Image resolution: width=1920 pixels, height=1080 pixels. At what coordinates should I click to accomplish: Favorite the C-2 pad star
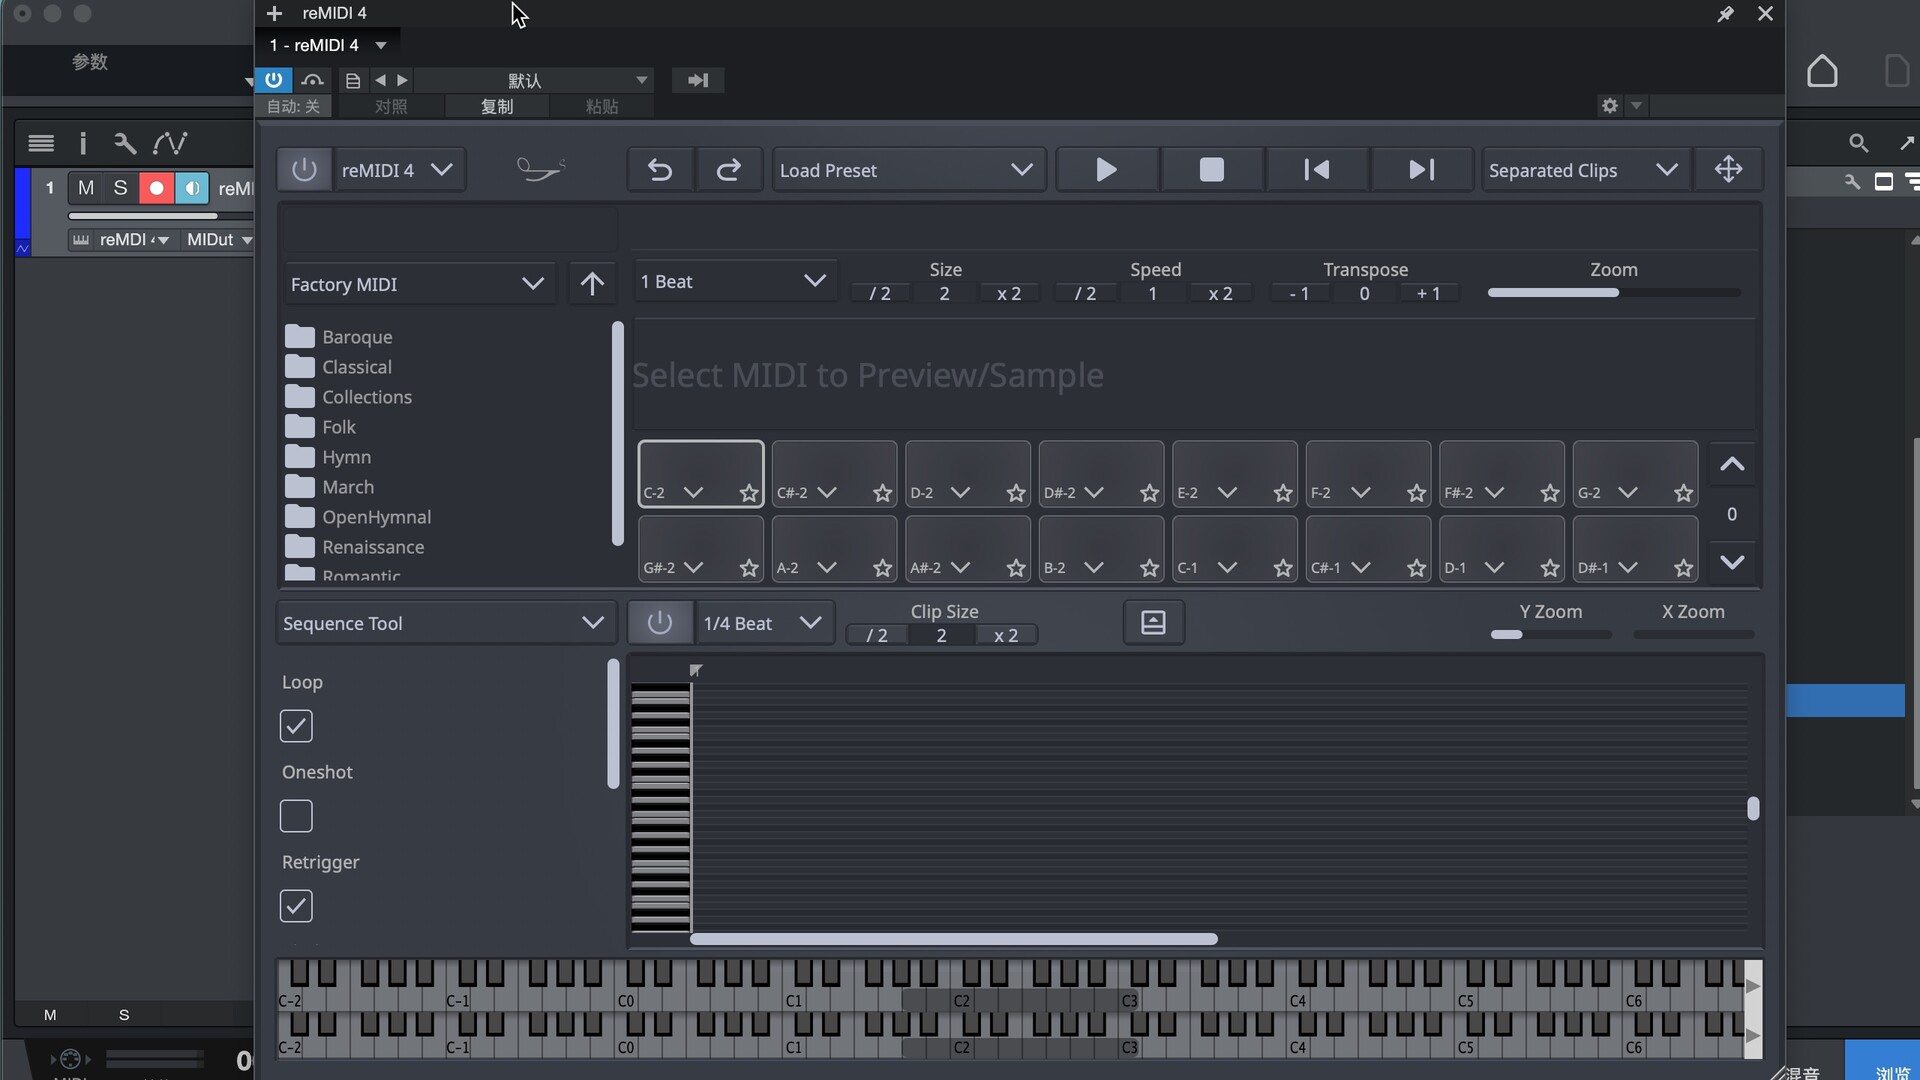749,493
